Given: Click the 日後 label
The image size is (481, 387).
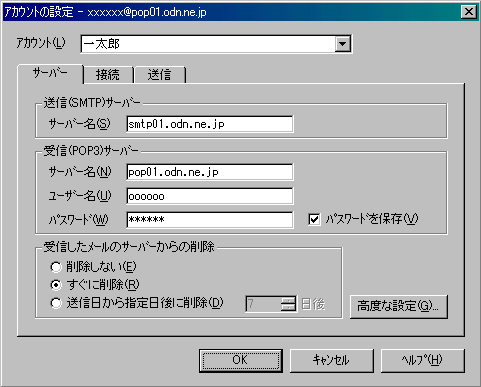Looking at the screenshot, I should [x=313, y=304].
